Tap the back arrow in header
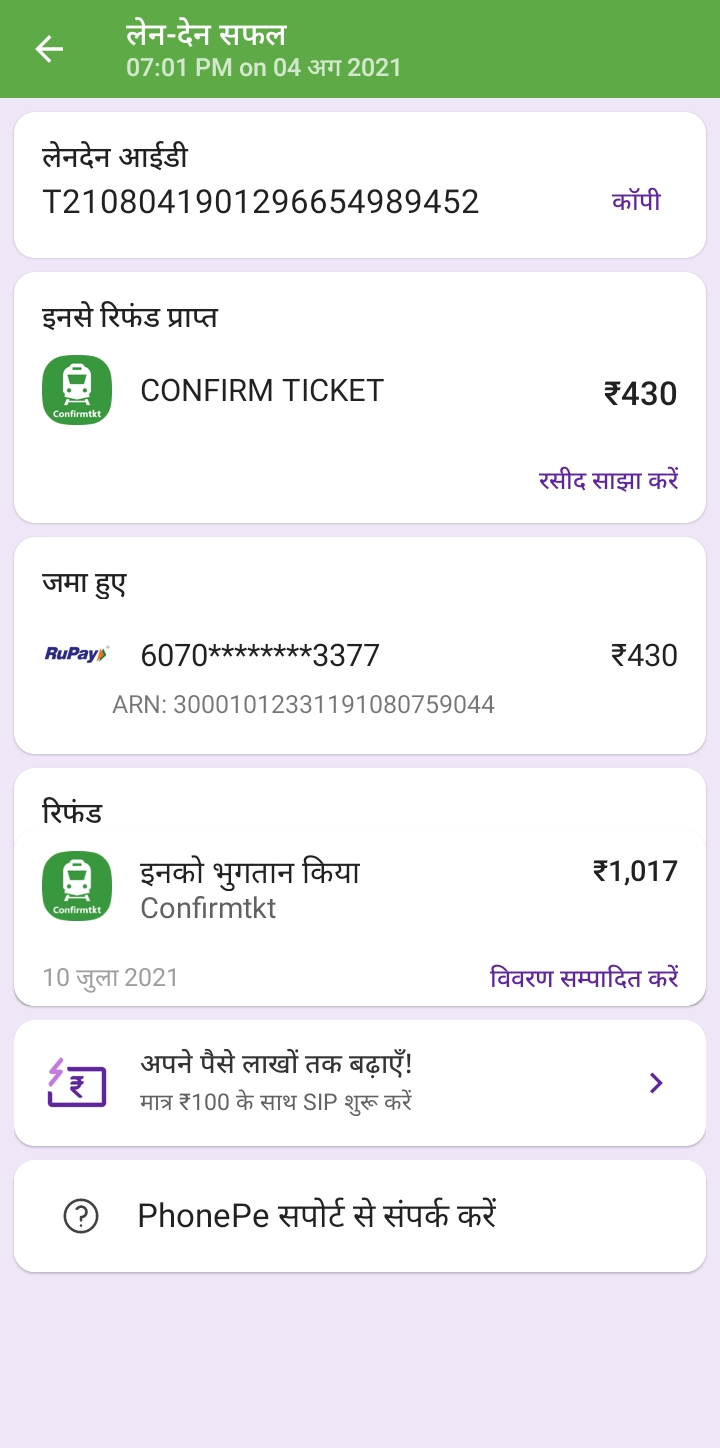Image resolution: width=720 pixels, height=1448 pixels. [49, 49]
